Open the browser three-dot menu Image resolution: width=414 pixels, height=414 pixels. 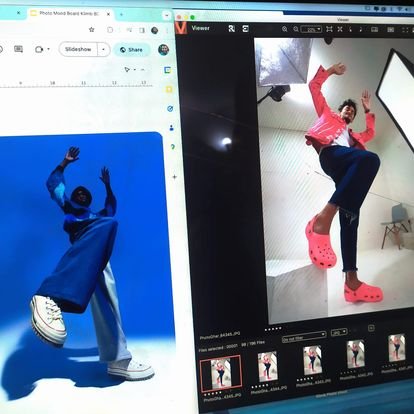(167, 30)
